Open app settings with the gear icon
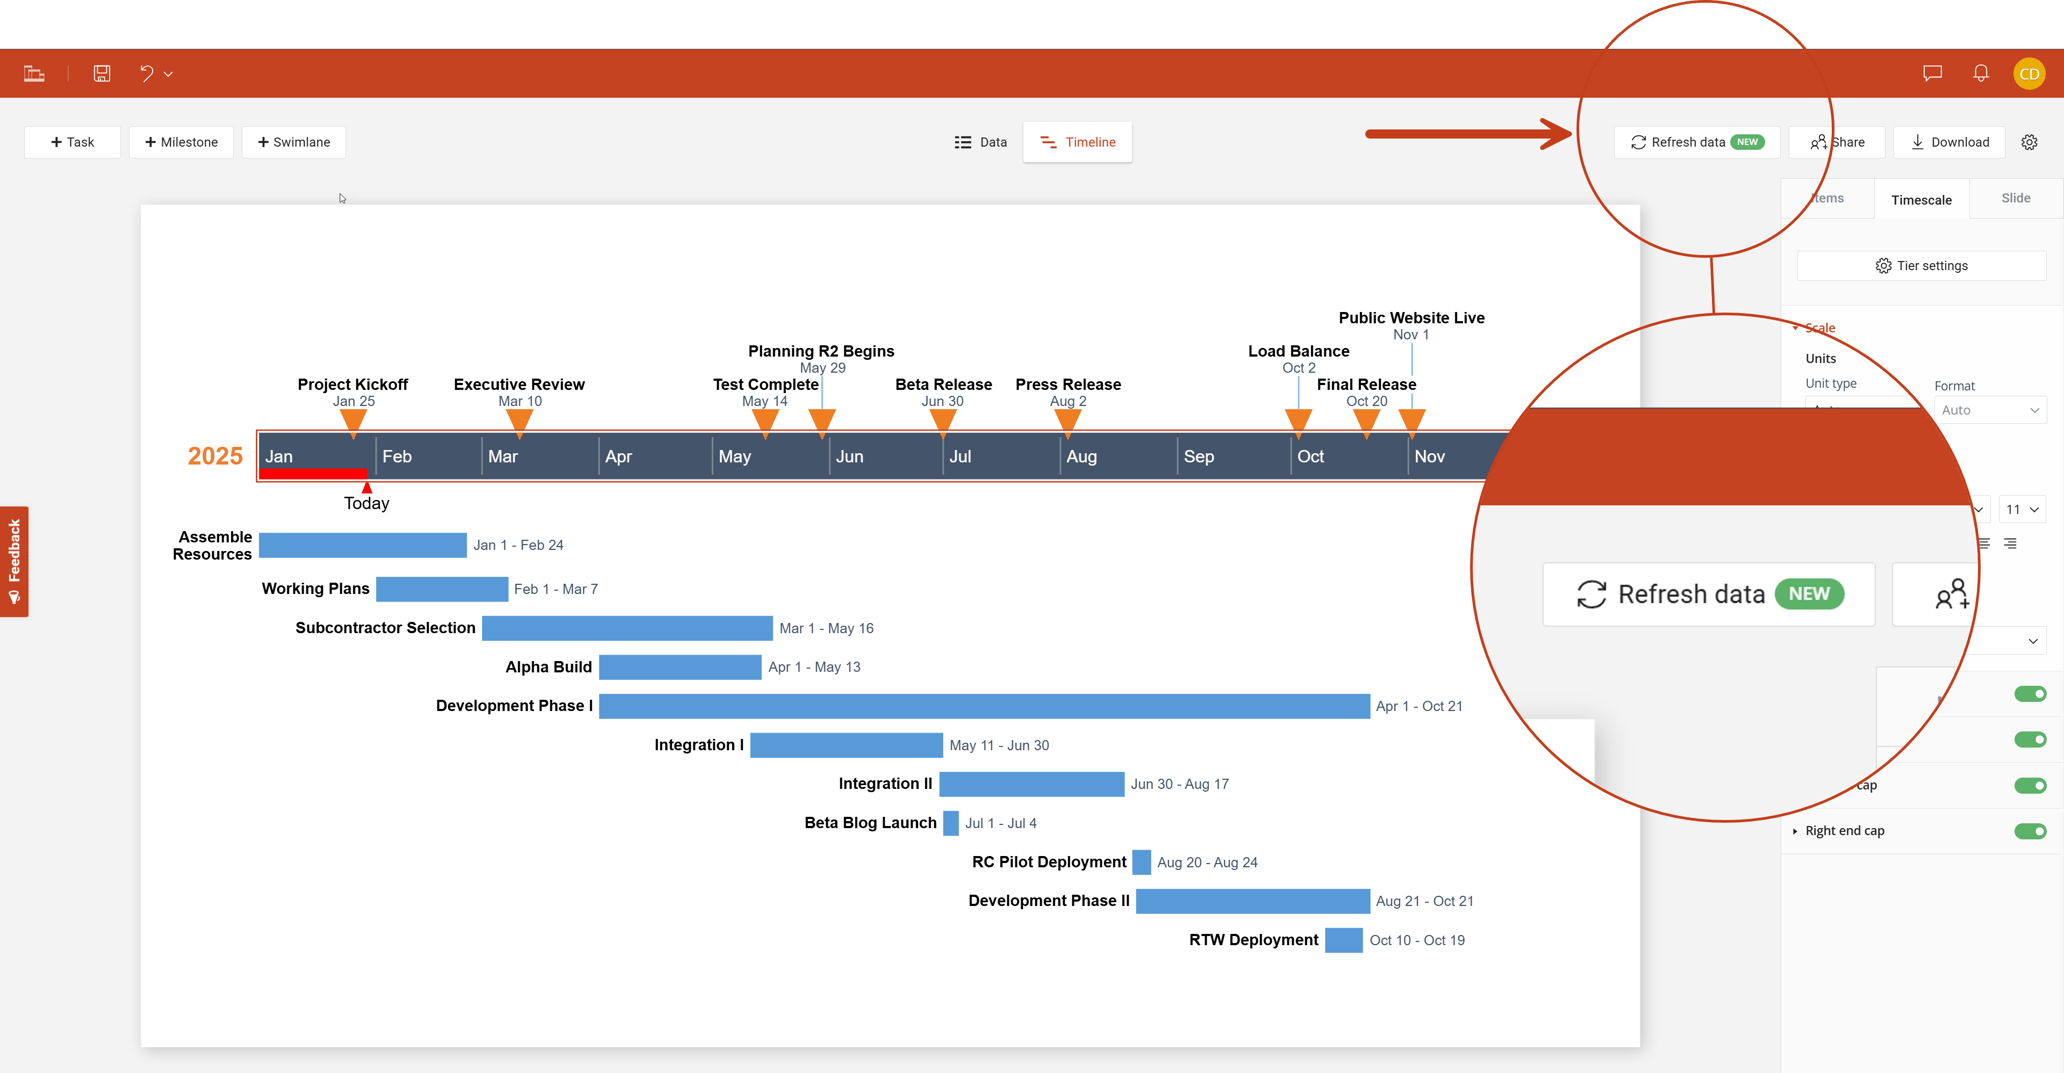The width and height of the screenshot is (2064, 1073). point(2030,141)
